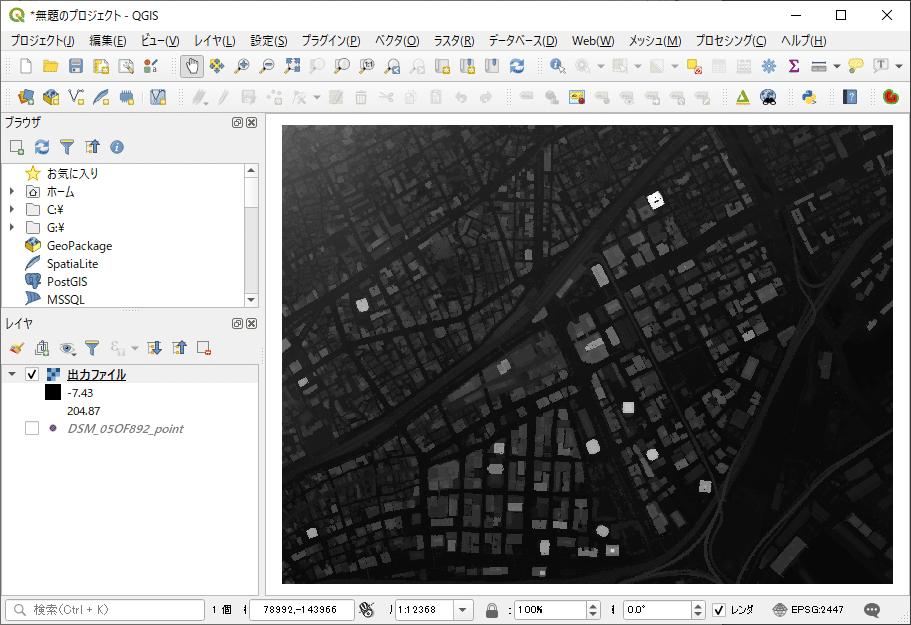Click the black legend color swatch

click(53, 393)
